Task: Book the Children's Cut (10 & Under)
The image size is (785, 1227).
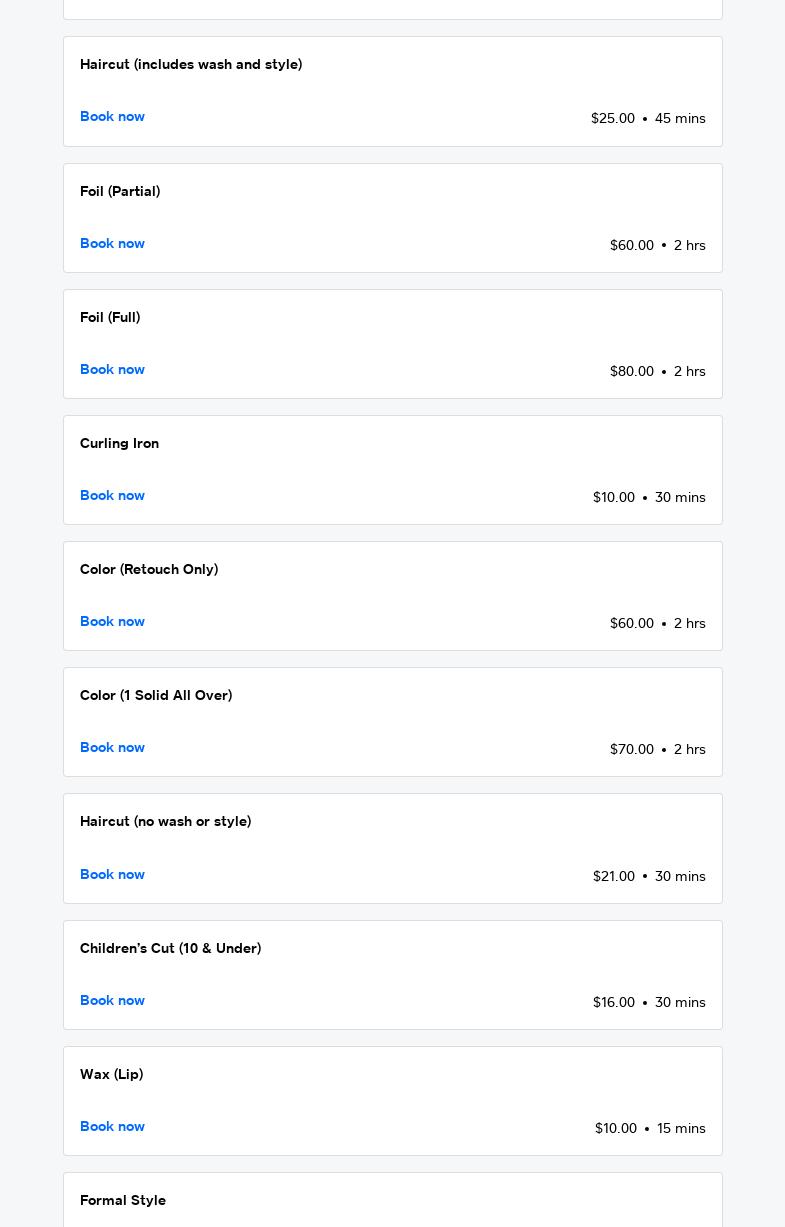Action: click(x=112, y=1001)
